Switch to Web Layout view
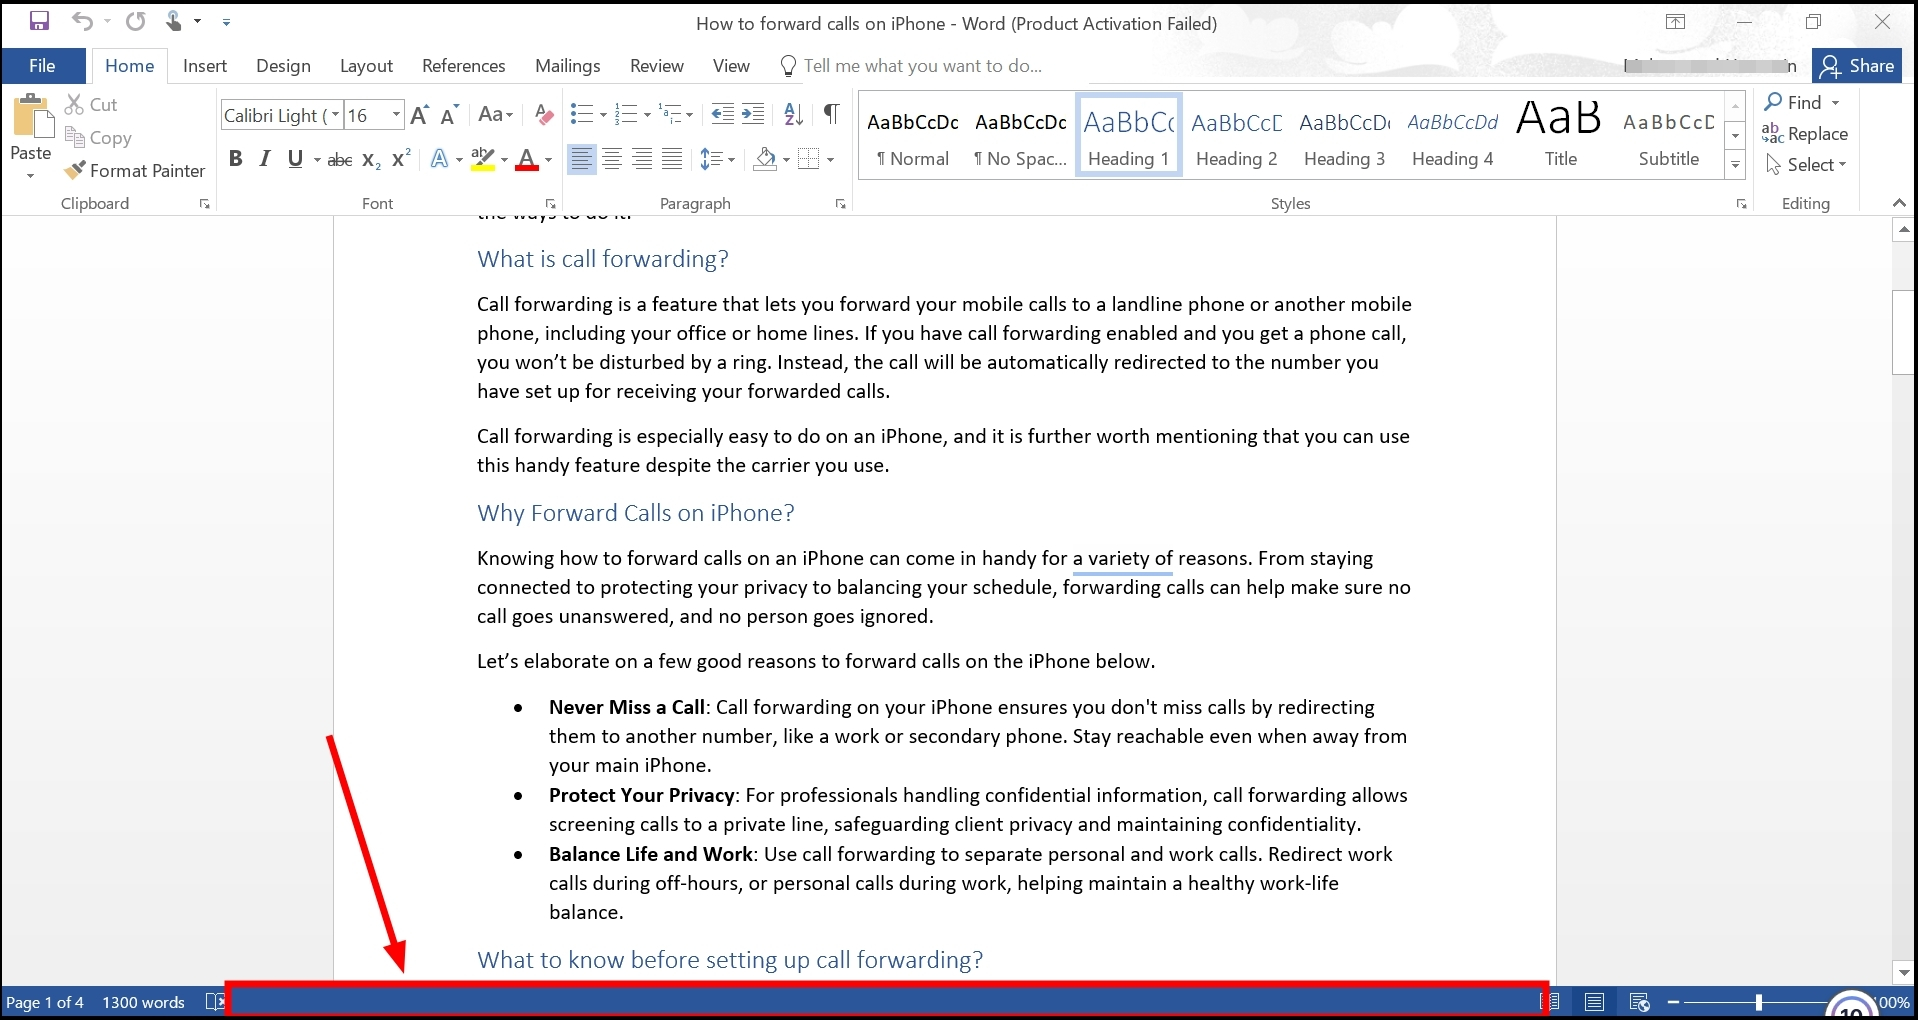The height and width of the screenshot is (1020, 1920). [1639, 1002]
